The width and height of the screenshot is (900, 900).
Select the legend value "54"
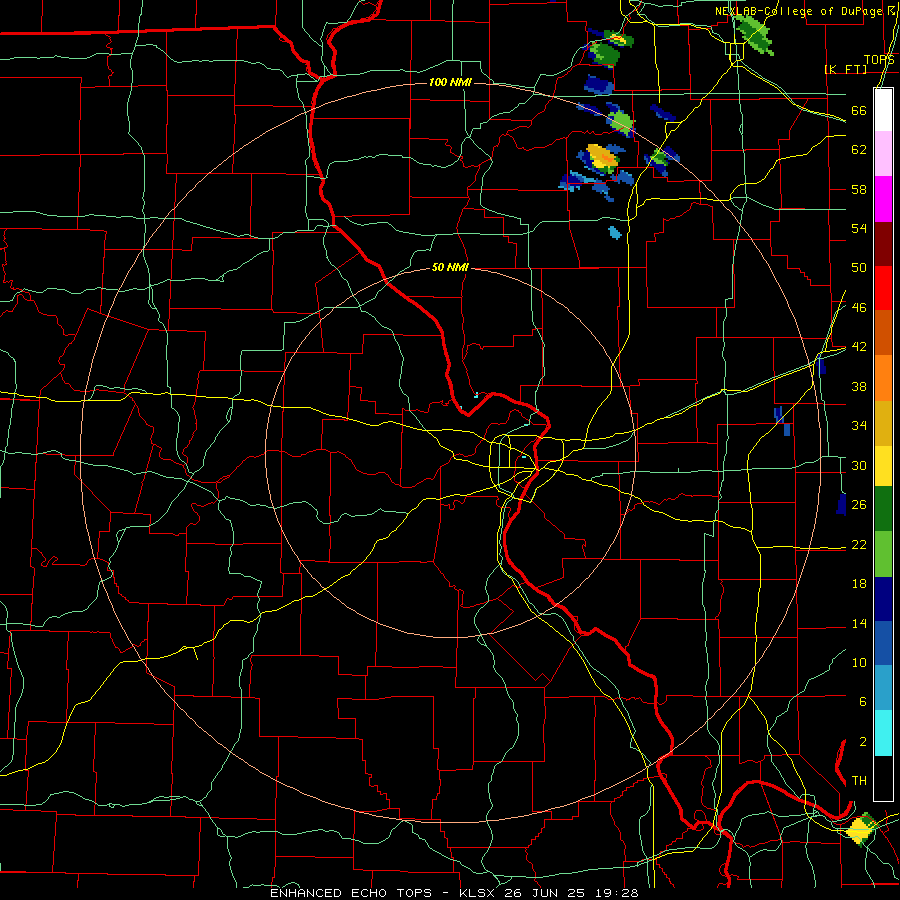click(x=859, y=228)
